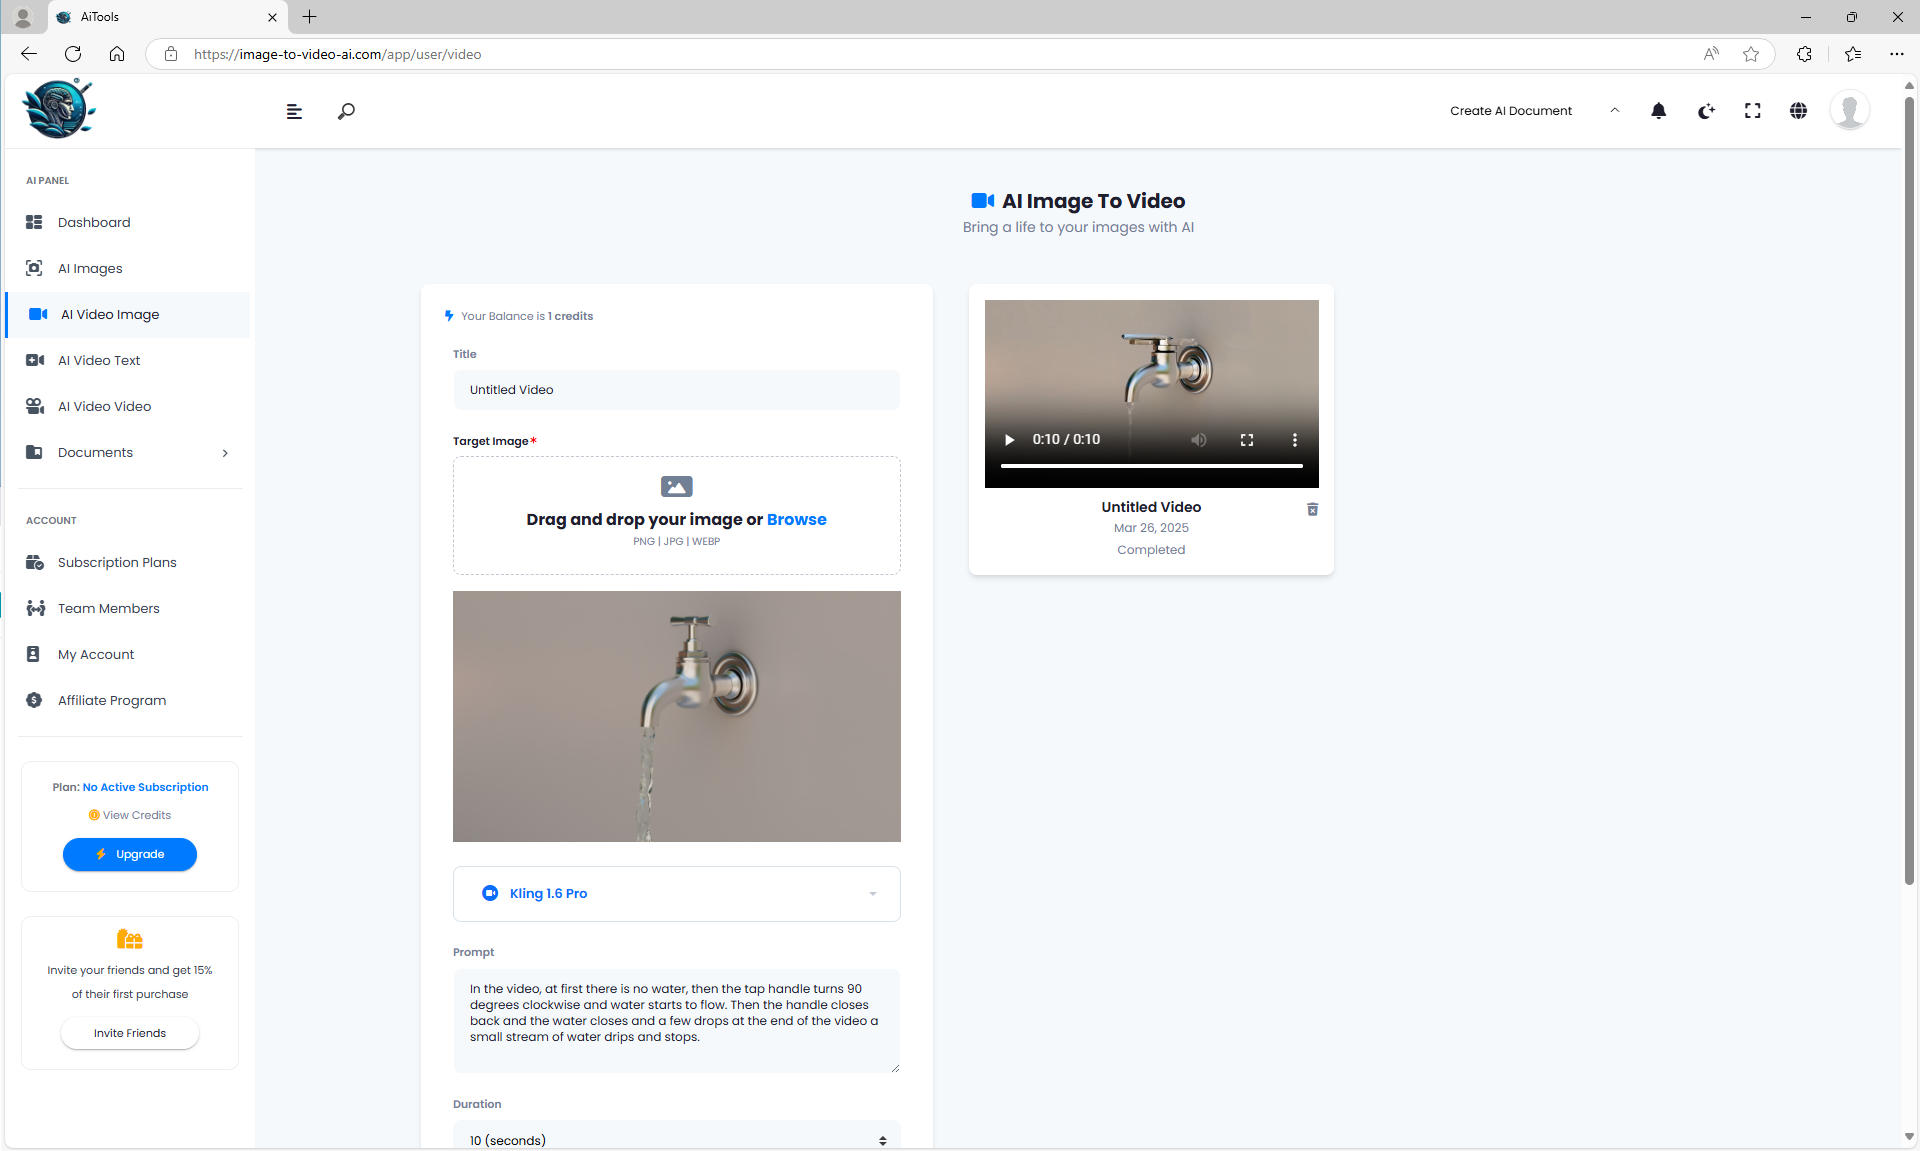Mute the video using speaker icon
The height and width of the screenshot is (1151, 1920).
point(1198,440)
